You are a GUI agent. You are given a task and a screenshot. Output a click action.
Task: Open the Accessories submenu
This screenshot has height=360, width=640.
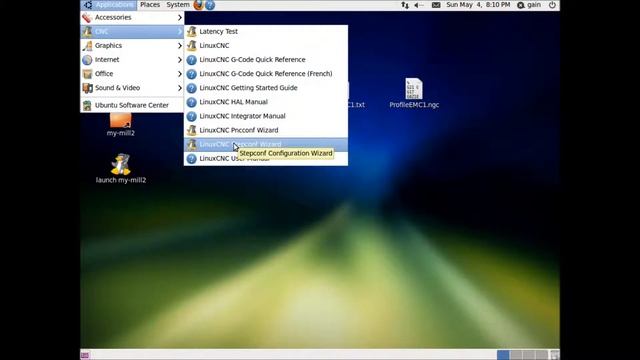pos(132,18)
